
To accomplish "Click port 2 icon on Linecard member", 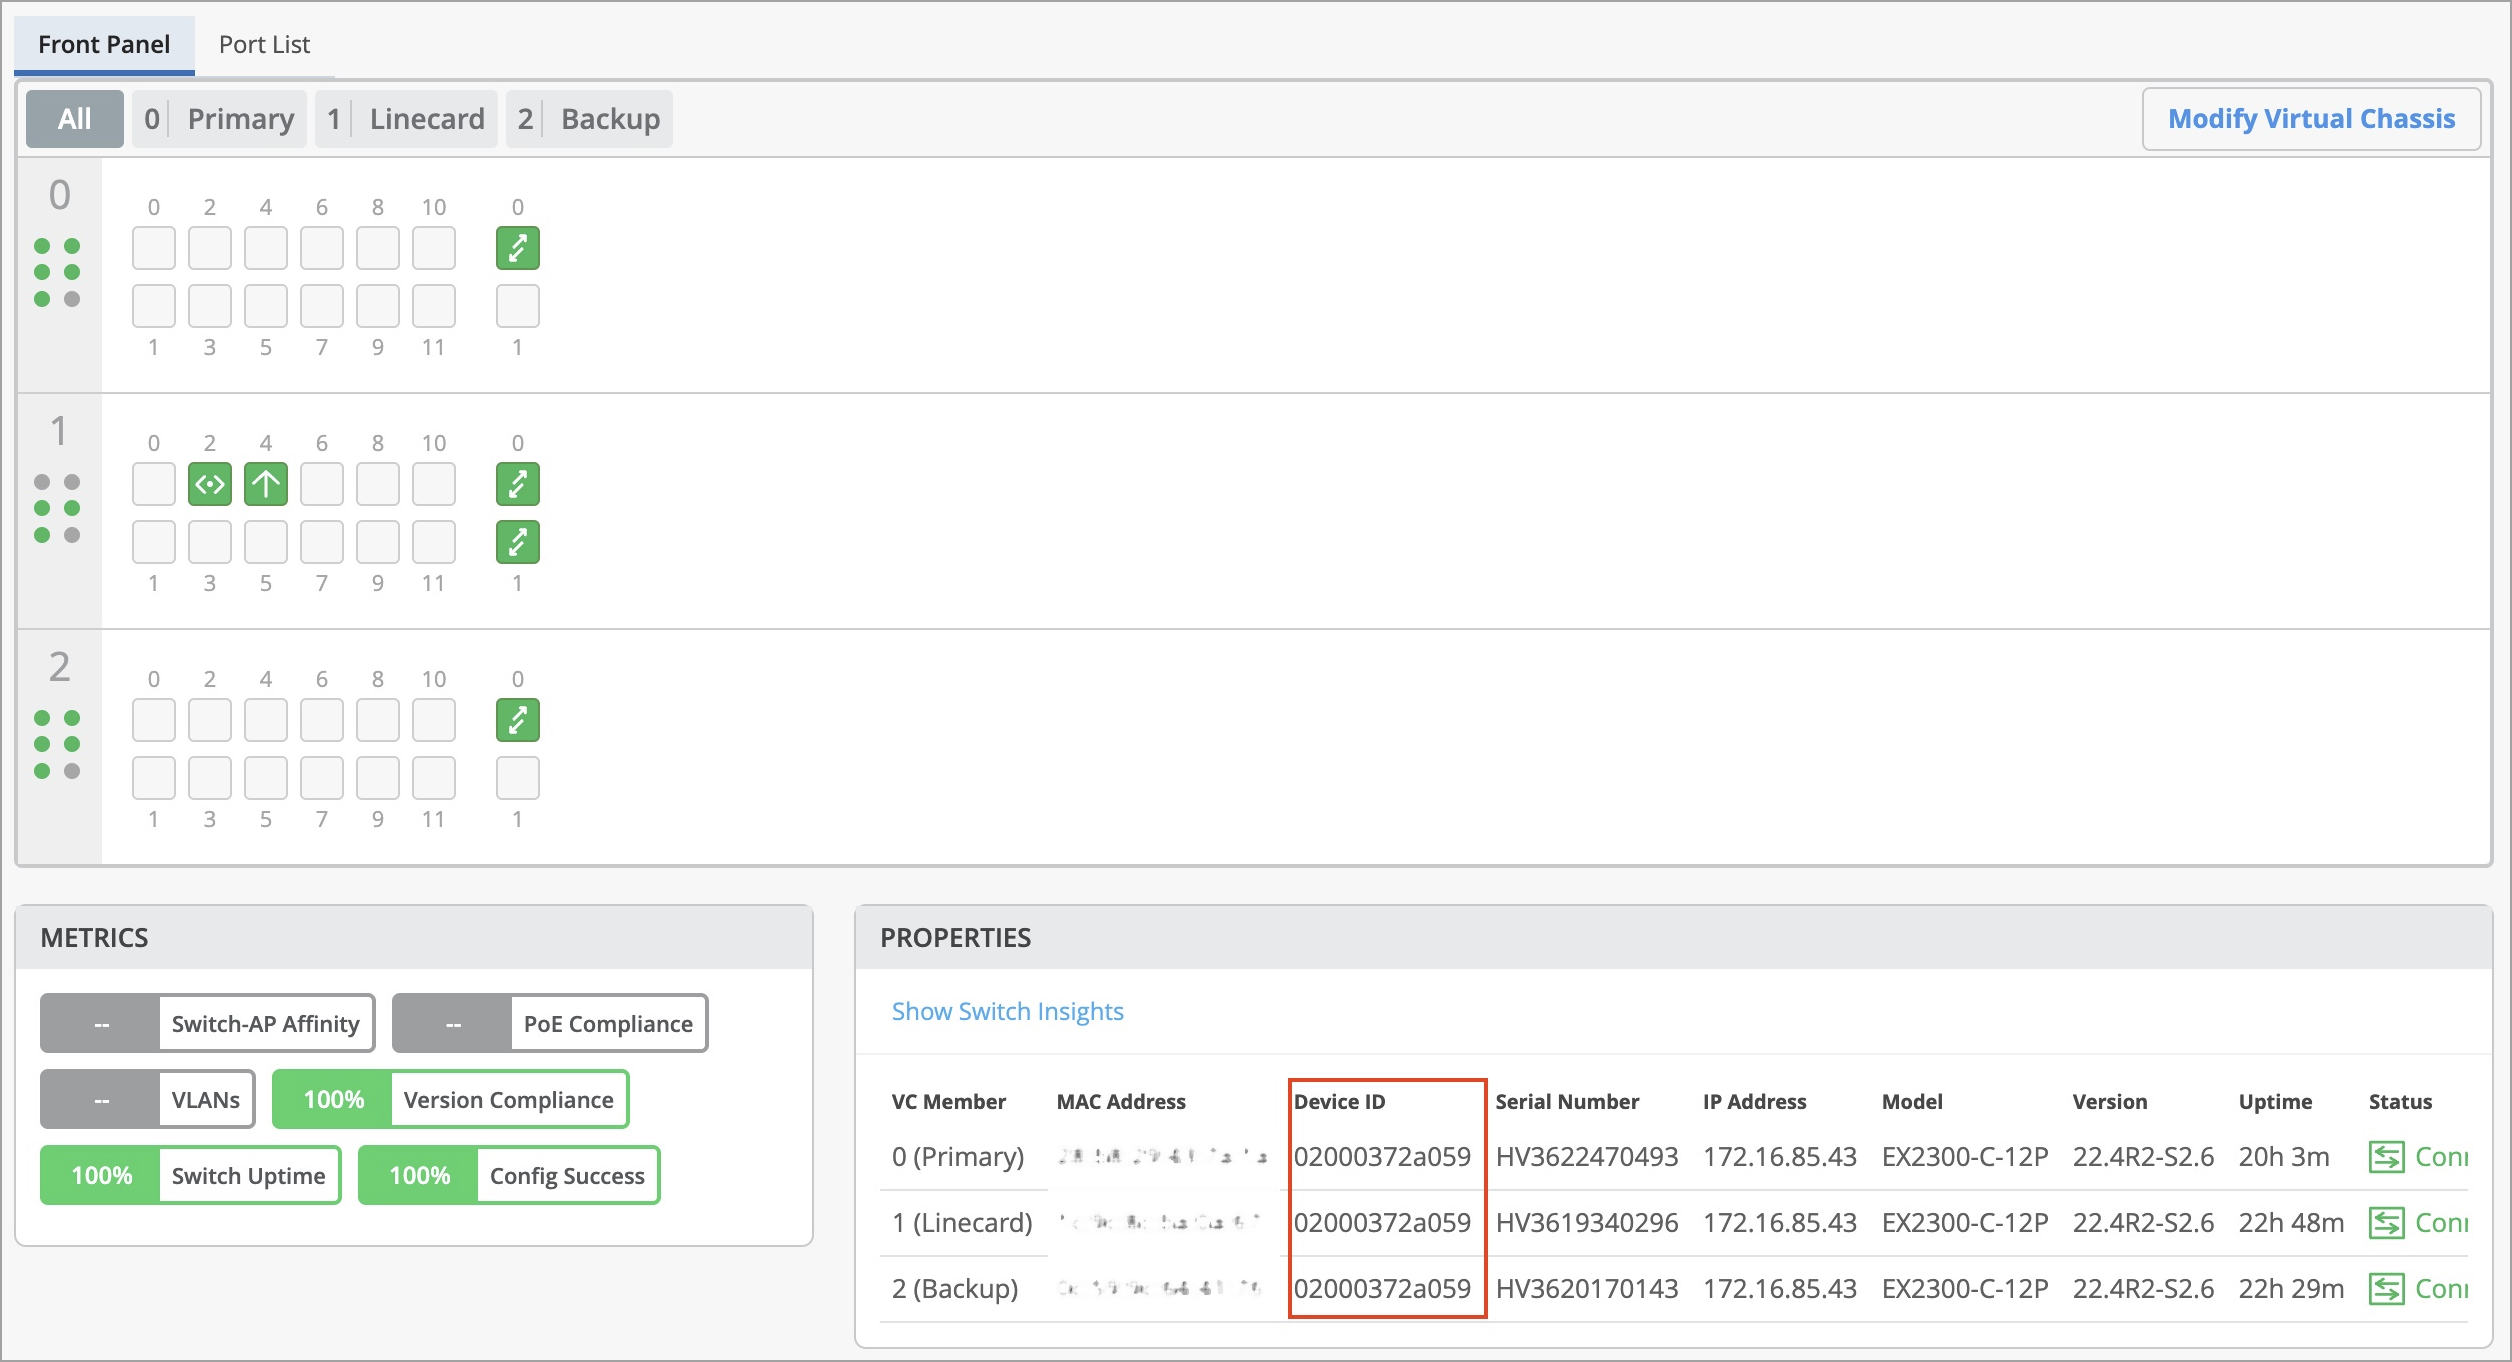I will (x=210, y=484).
